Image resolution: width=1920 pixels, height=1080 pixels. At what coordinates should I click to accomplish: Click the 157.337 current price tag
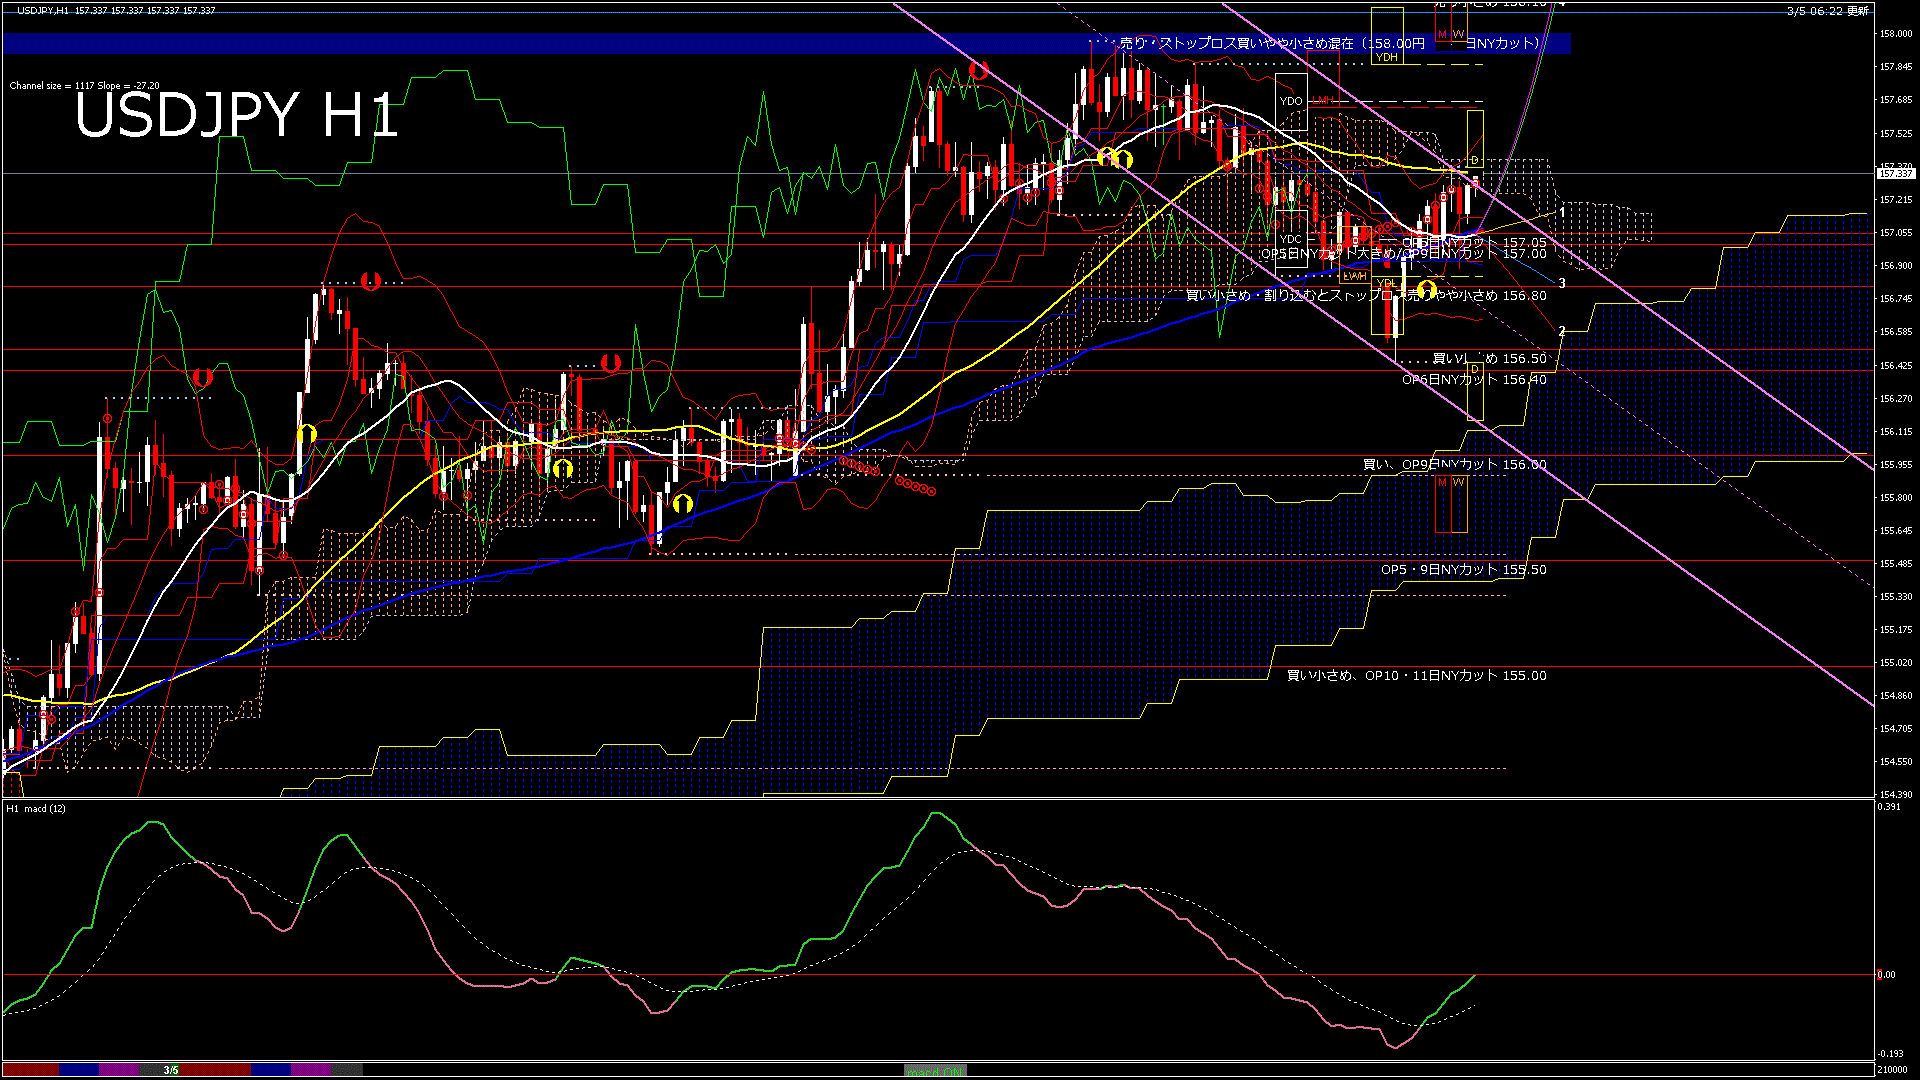(1895, 174)
